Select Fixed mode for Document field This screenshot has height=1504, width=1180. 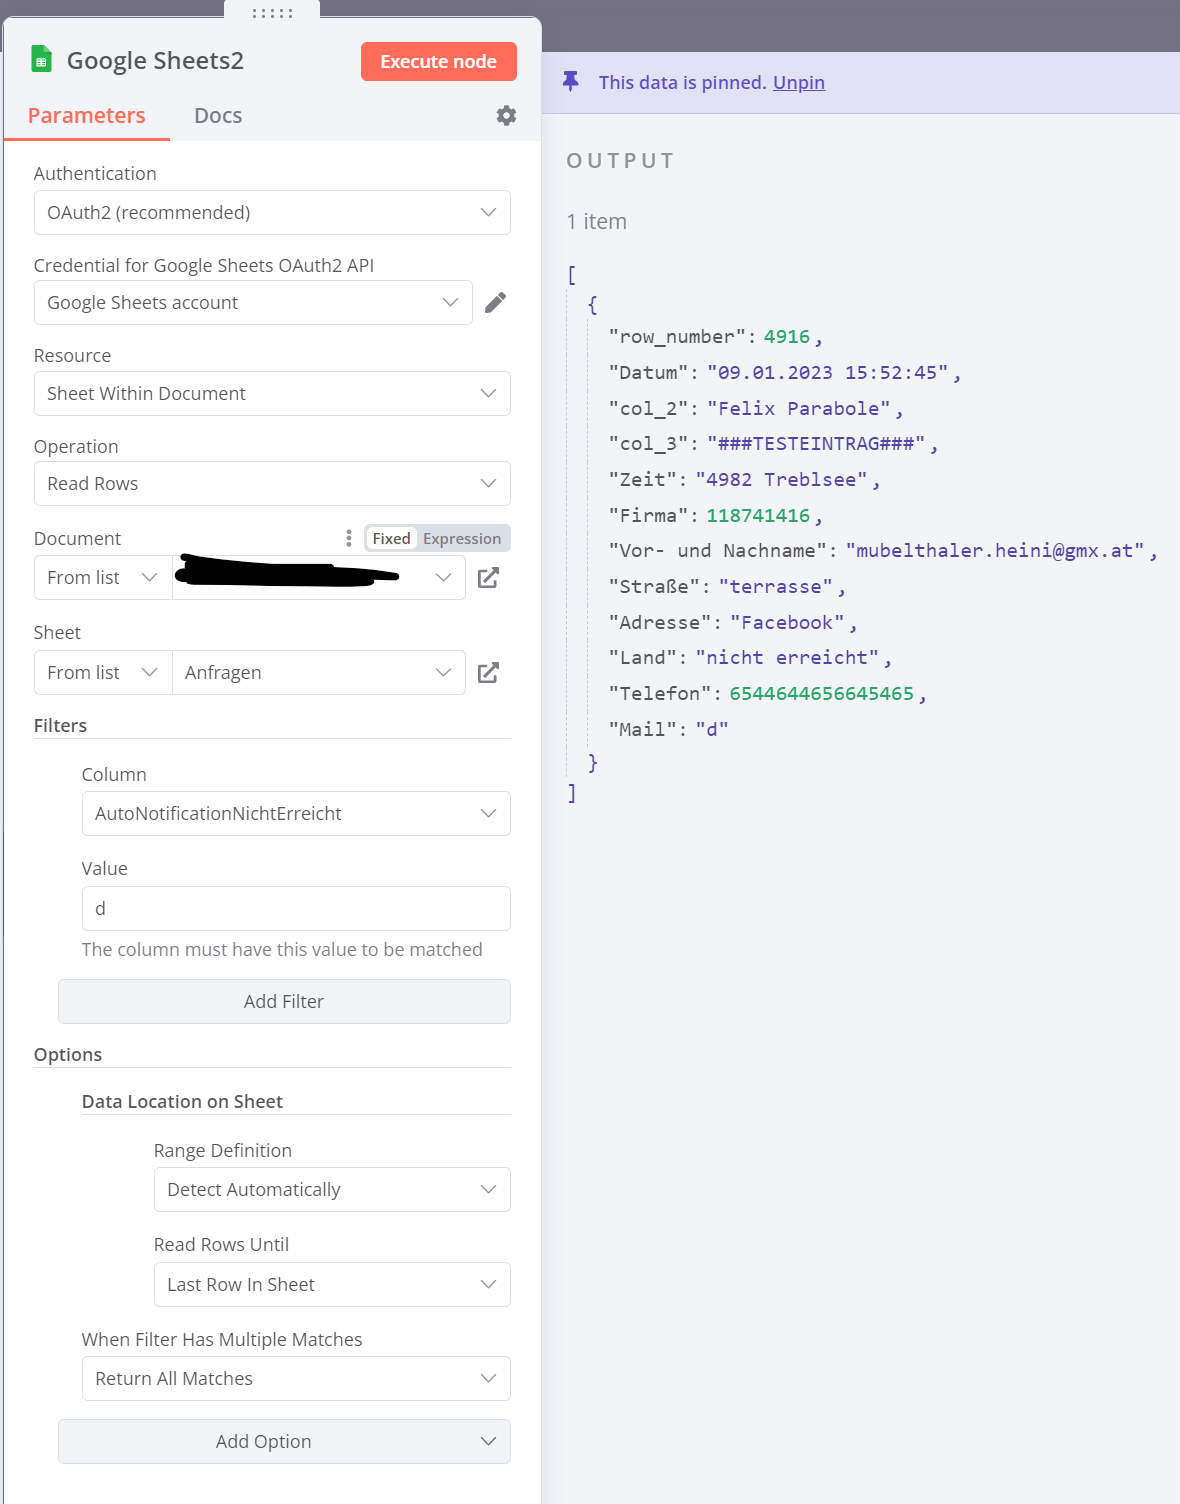[x=391, y=538]
